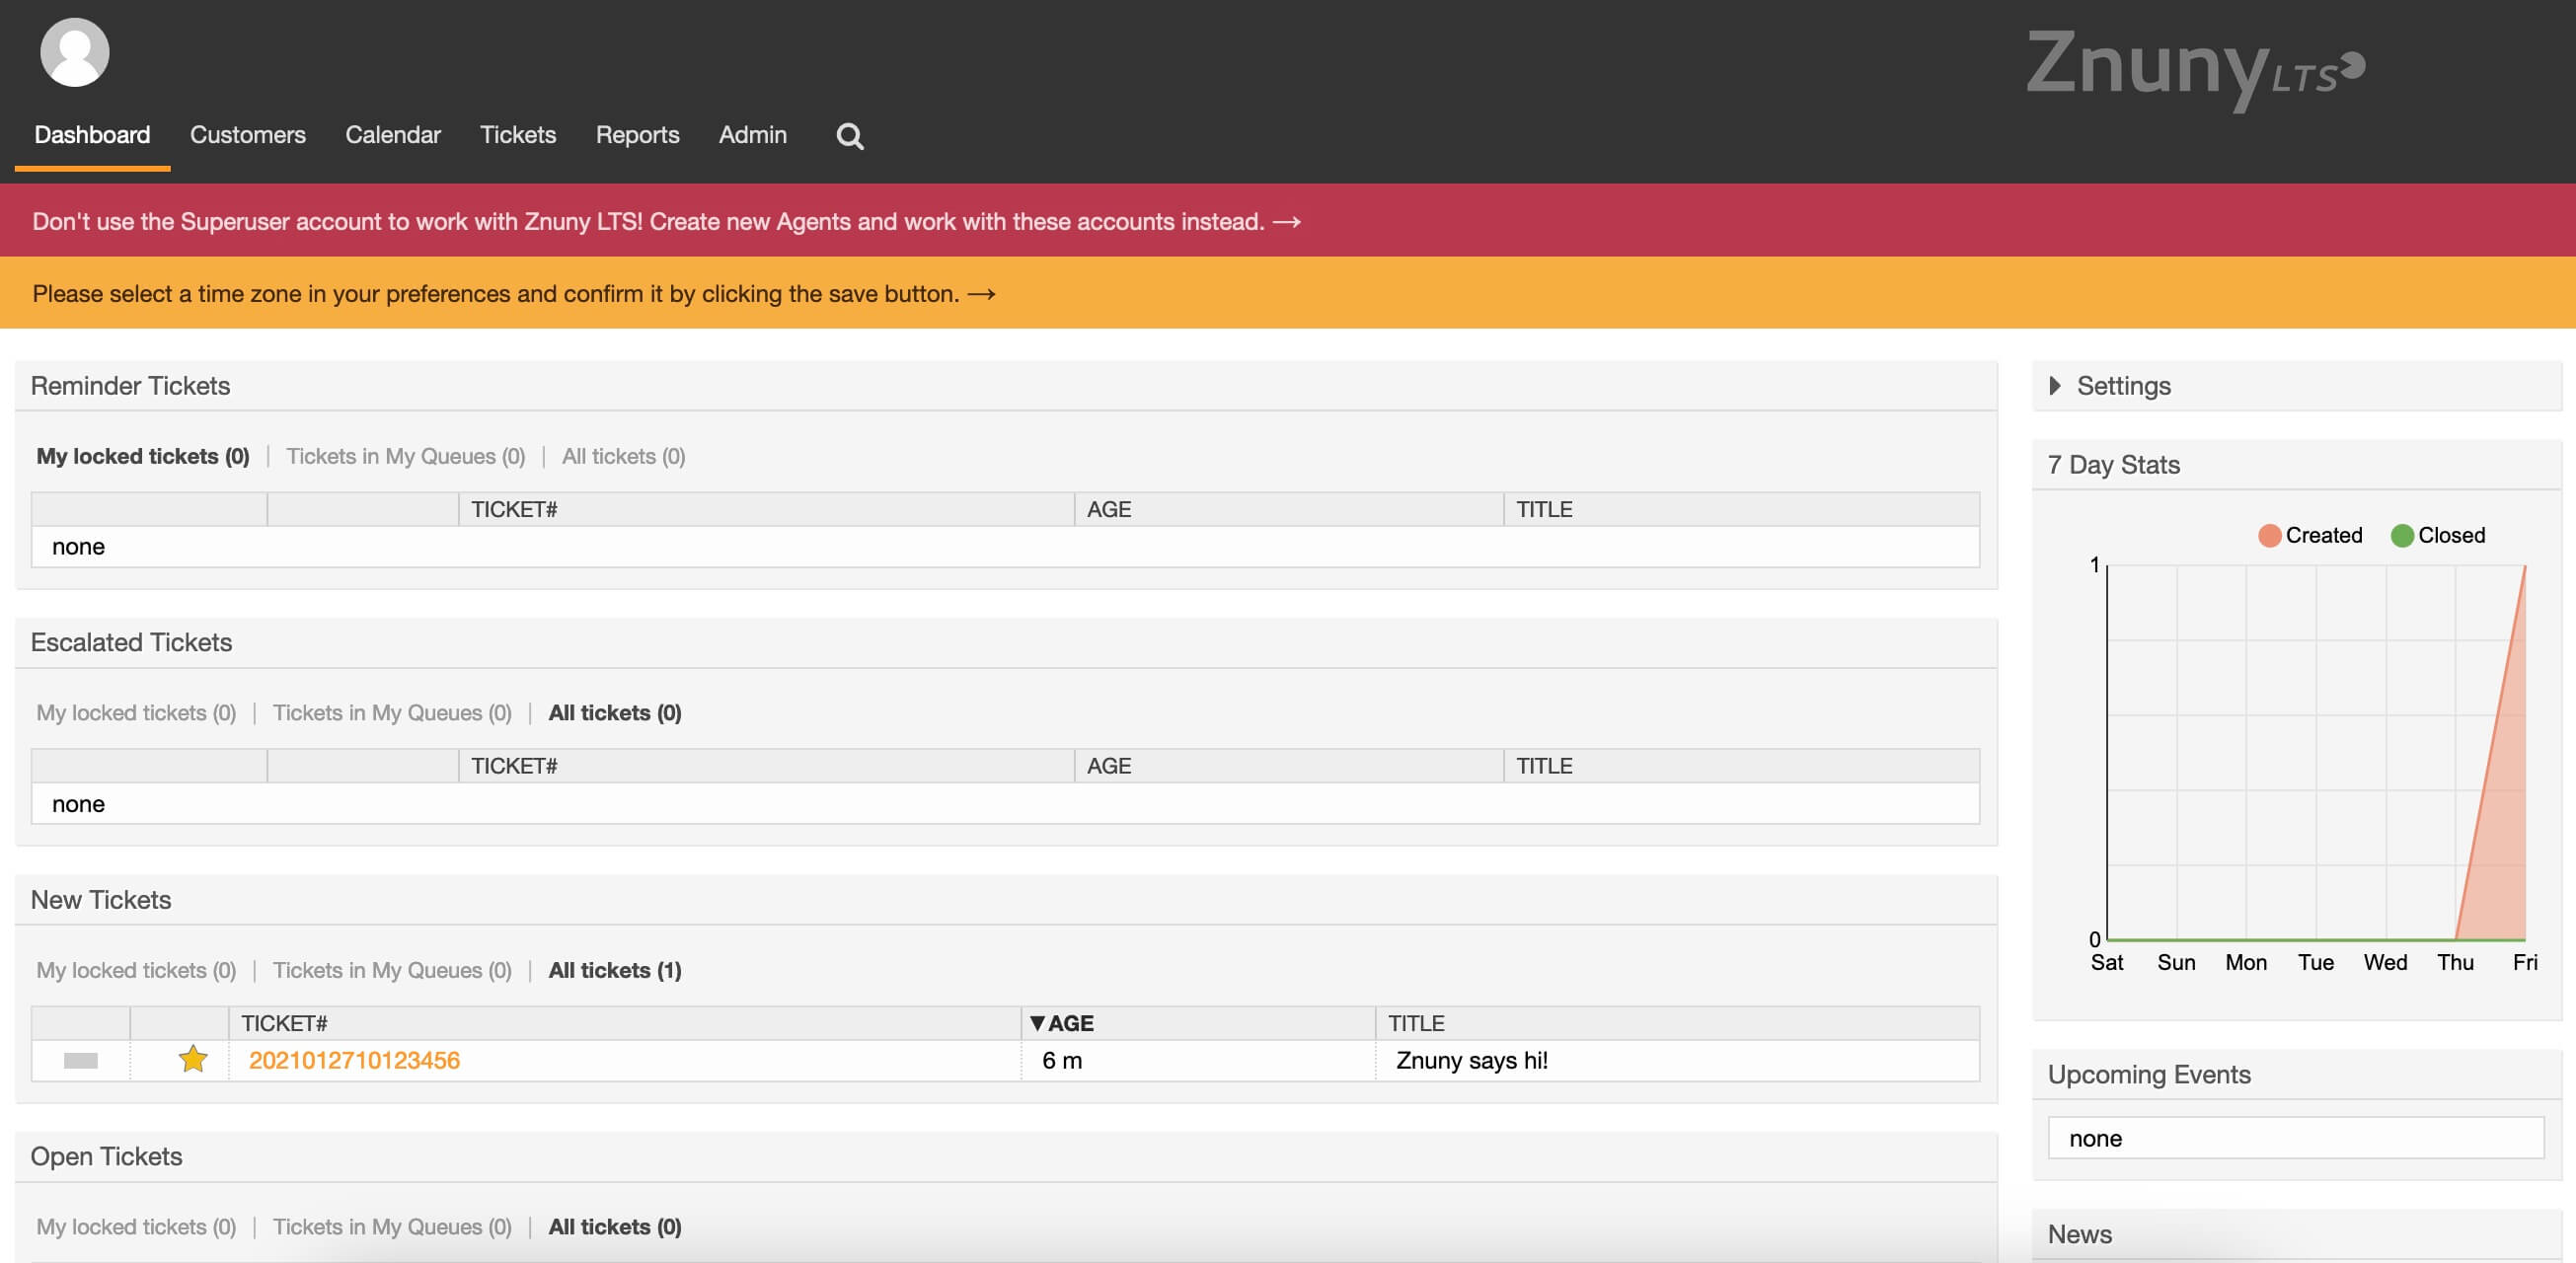Select Tickets in My Queues in Escalated Tickets
The width and height of the screenshot is (2576, 1263).
[392, 712]
